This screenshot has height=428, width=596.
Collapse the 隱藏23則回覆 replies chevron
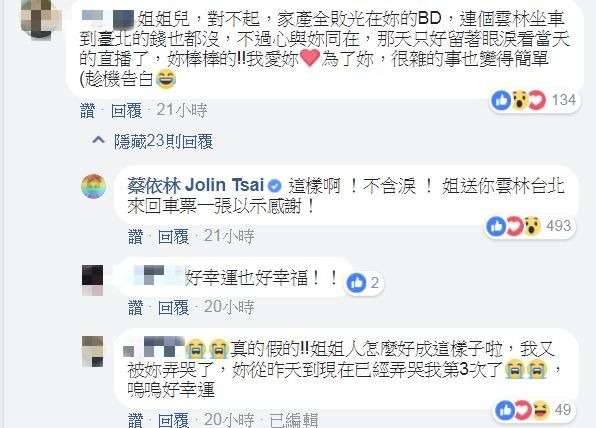click(x=98, y=141)
